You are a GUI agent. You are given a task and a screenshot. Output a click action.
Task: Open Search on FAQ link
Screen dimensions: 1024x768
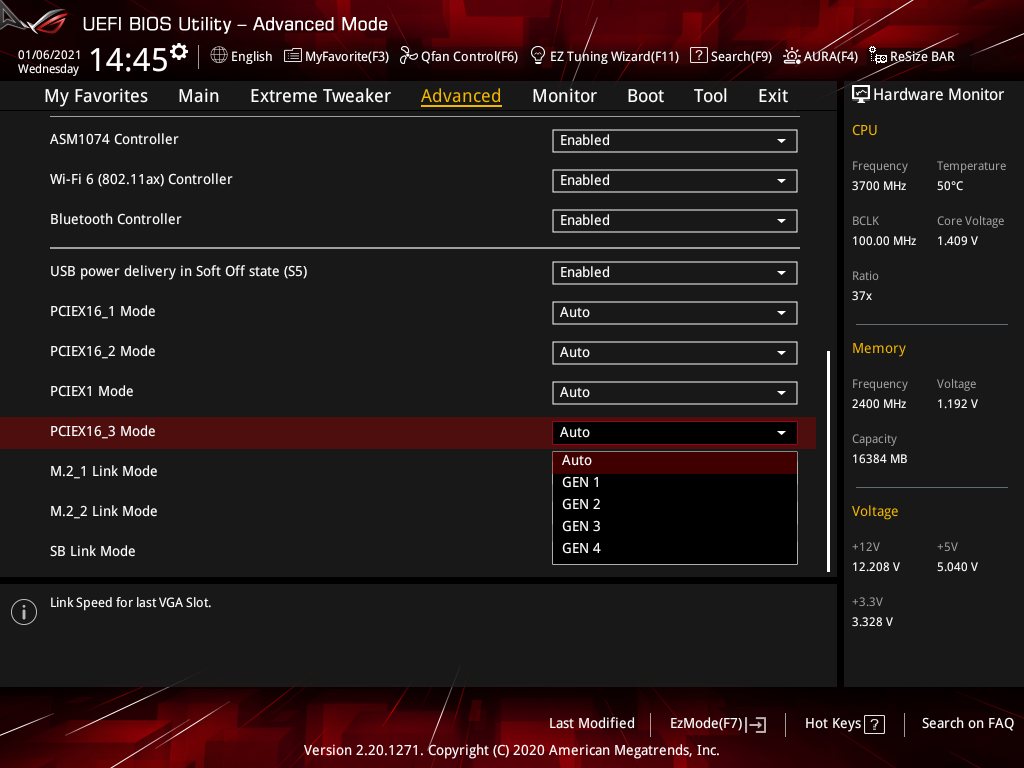tap(967, 724)
